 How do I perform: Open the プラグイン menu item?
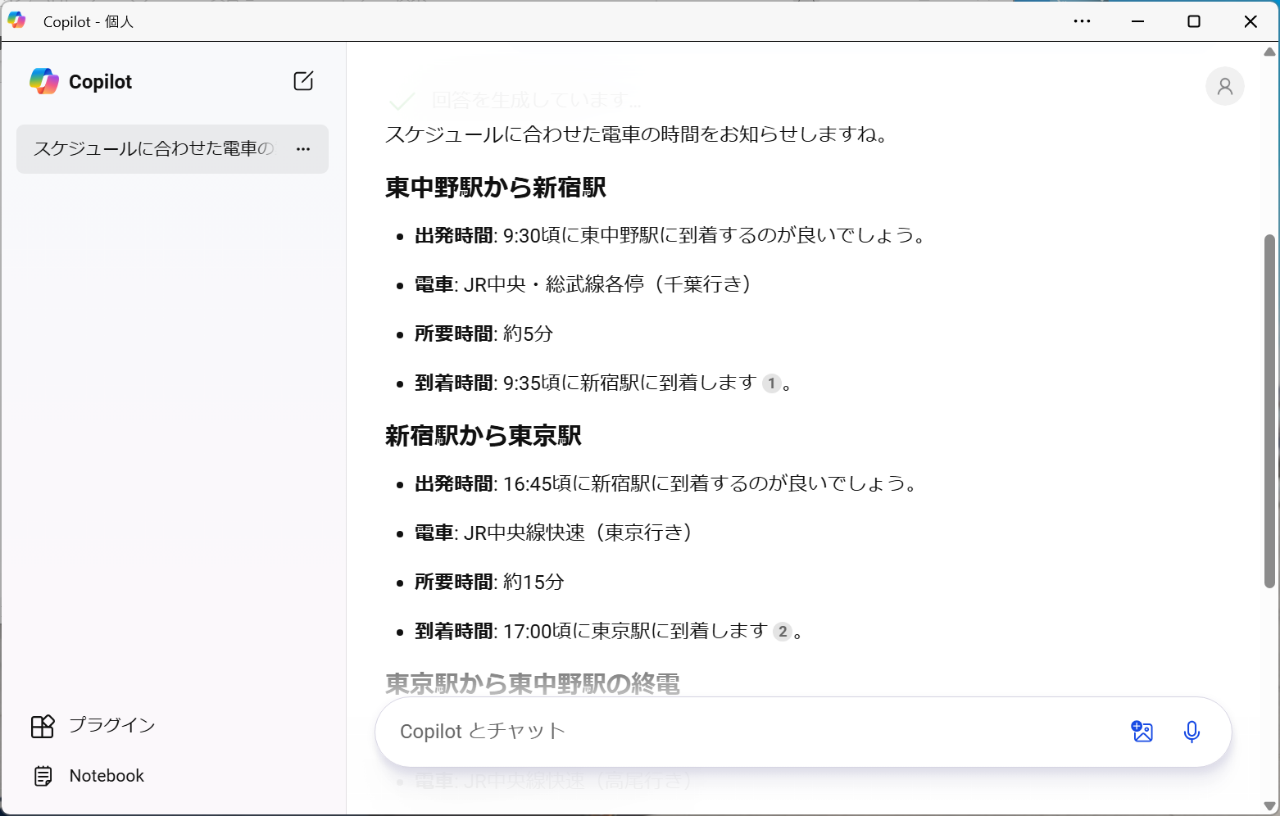click(x=112, y=726)
